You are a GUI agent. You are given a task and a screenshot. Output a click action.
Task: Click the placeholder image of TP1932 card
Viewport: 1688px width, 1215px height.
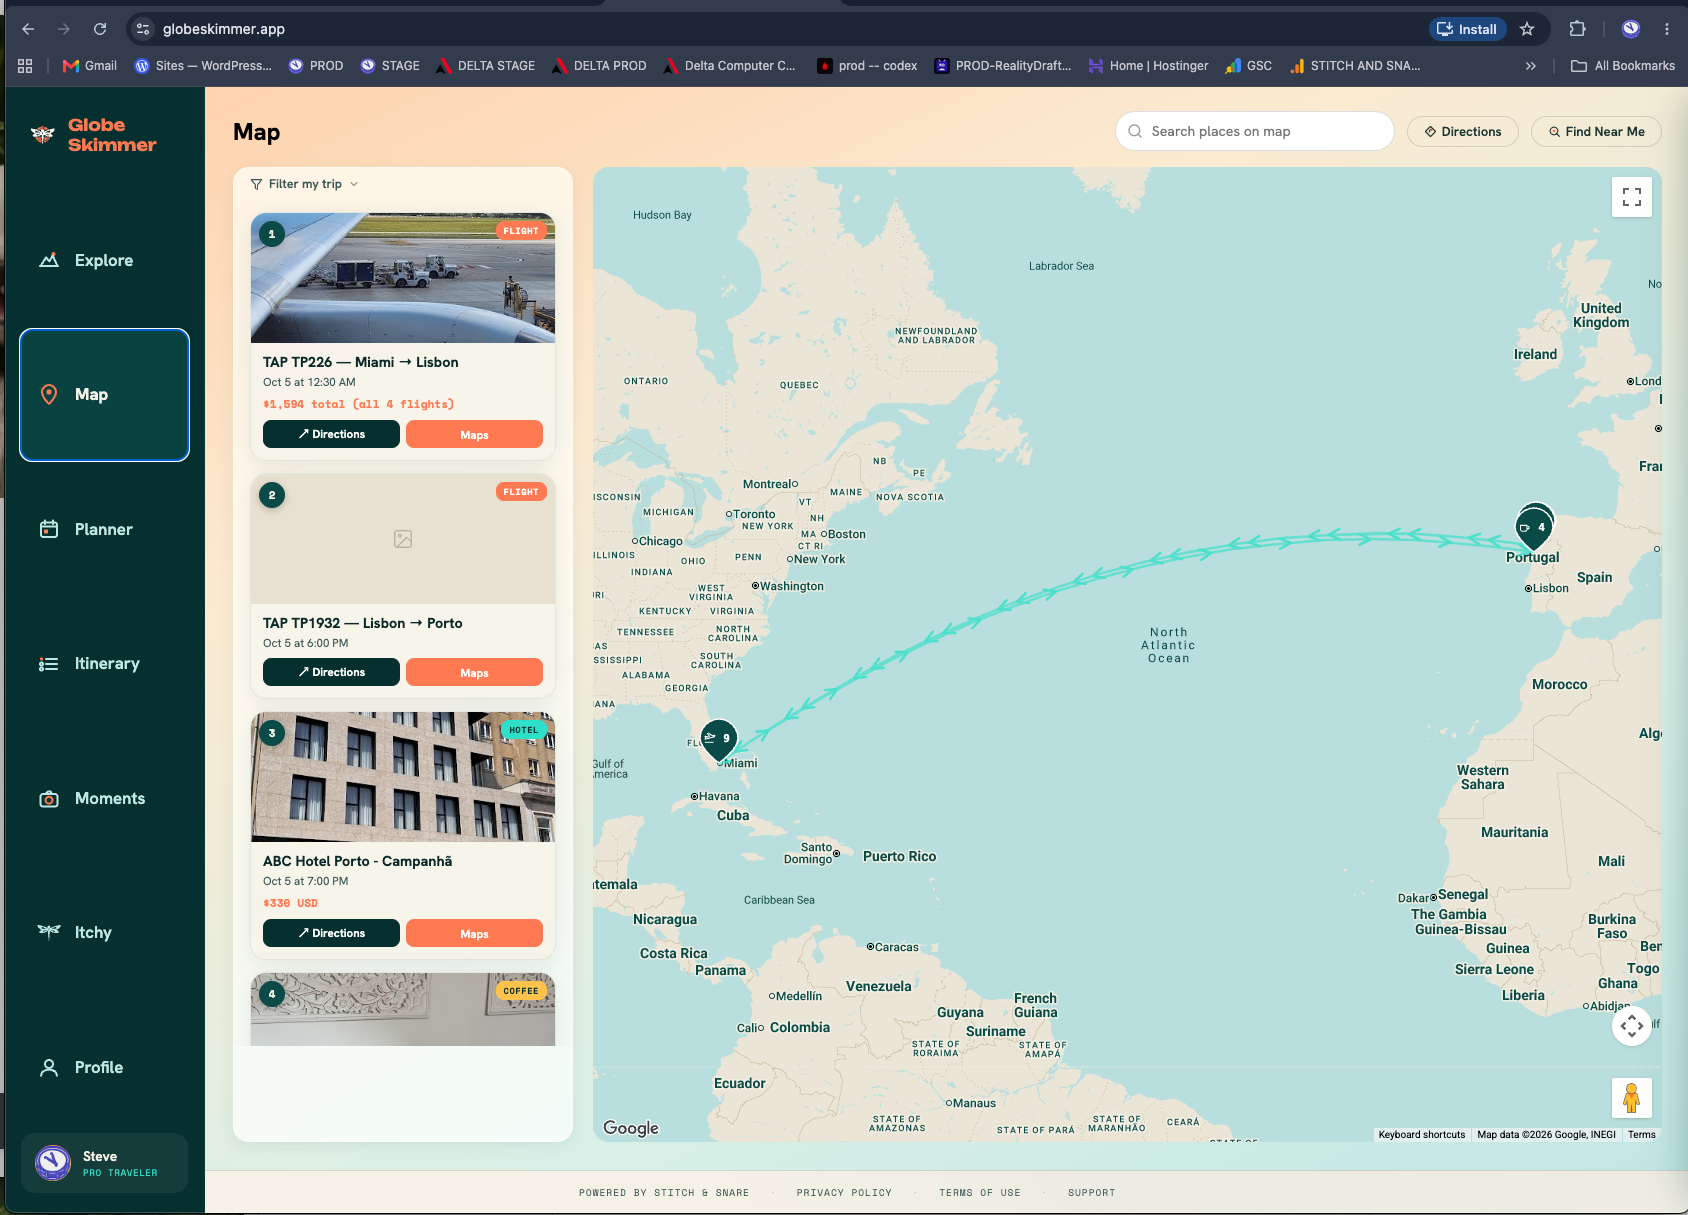click(x=403, y=539)
